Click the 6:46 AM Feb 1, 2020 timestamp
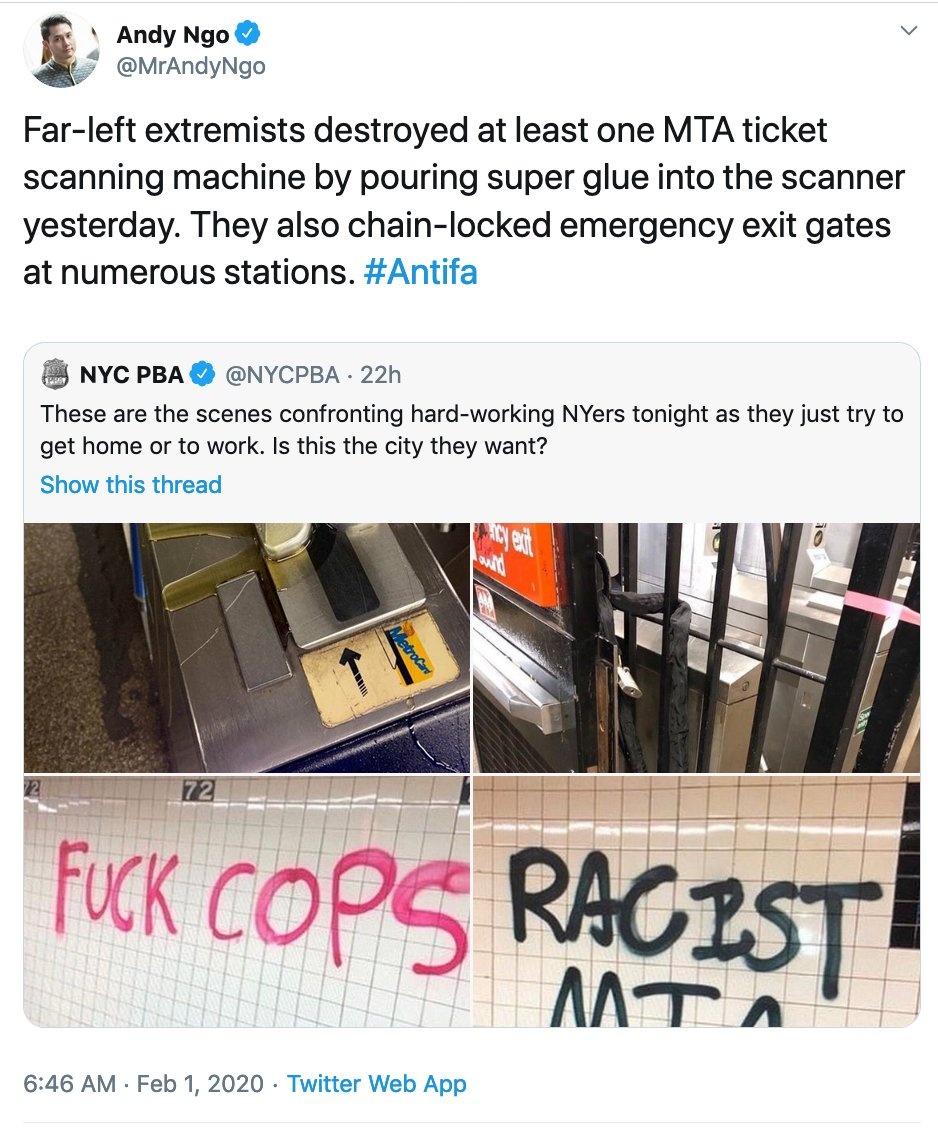The image size is (938, 1132). [144, 1084]
